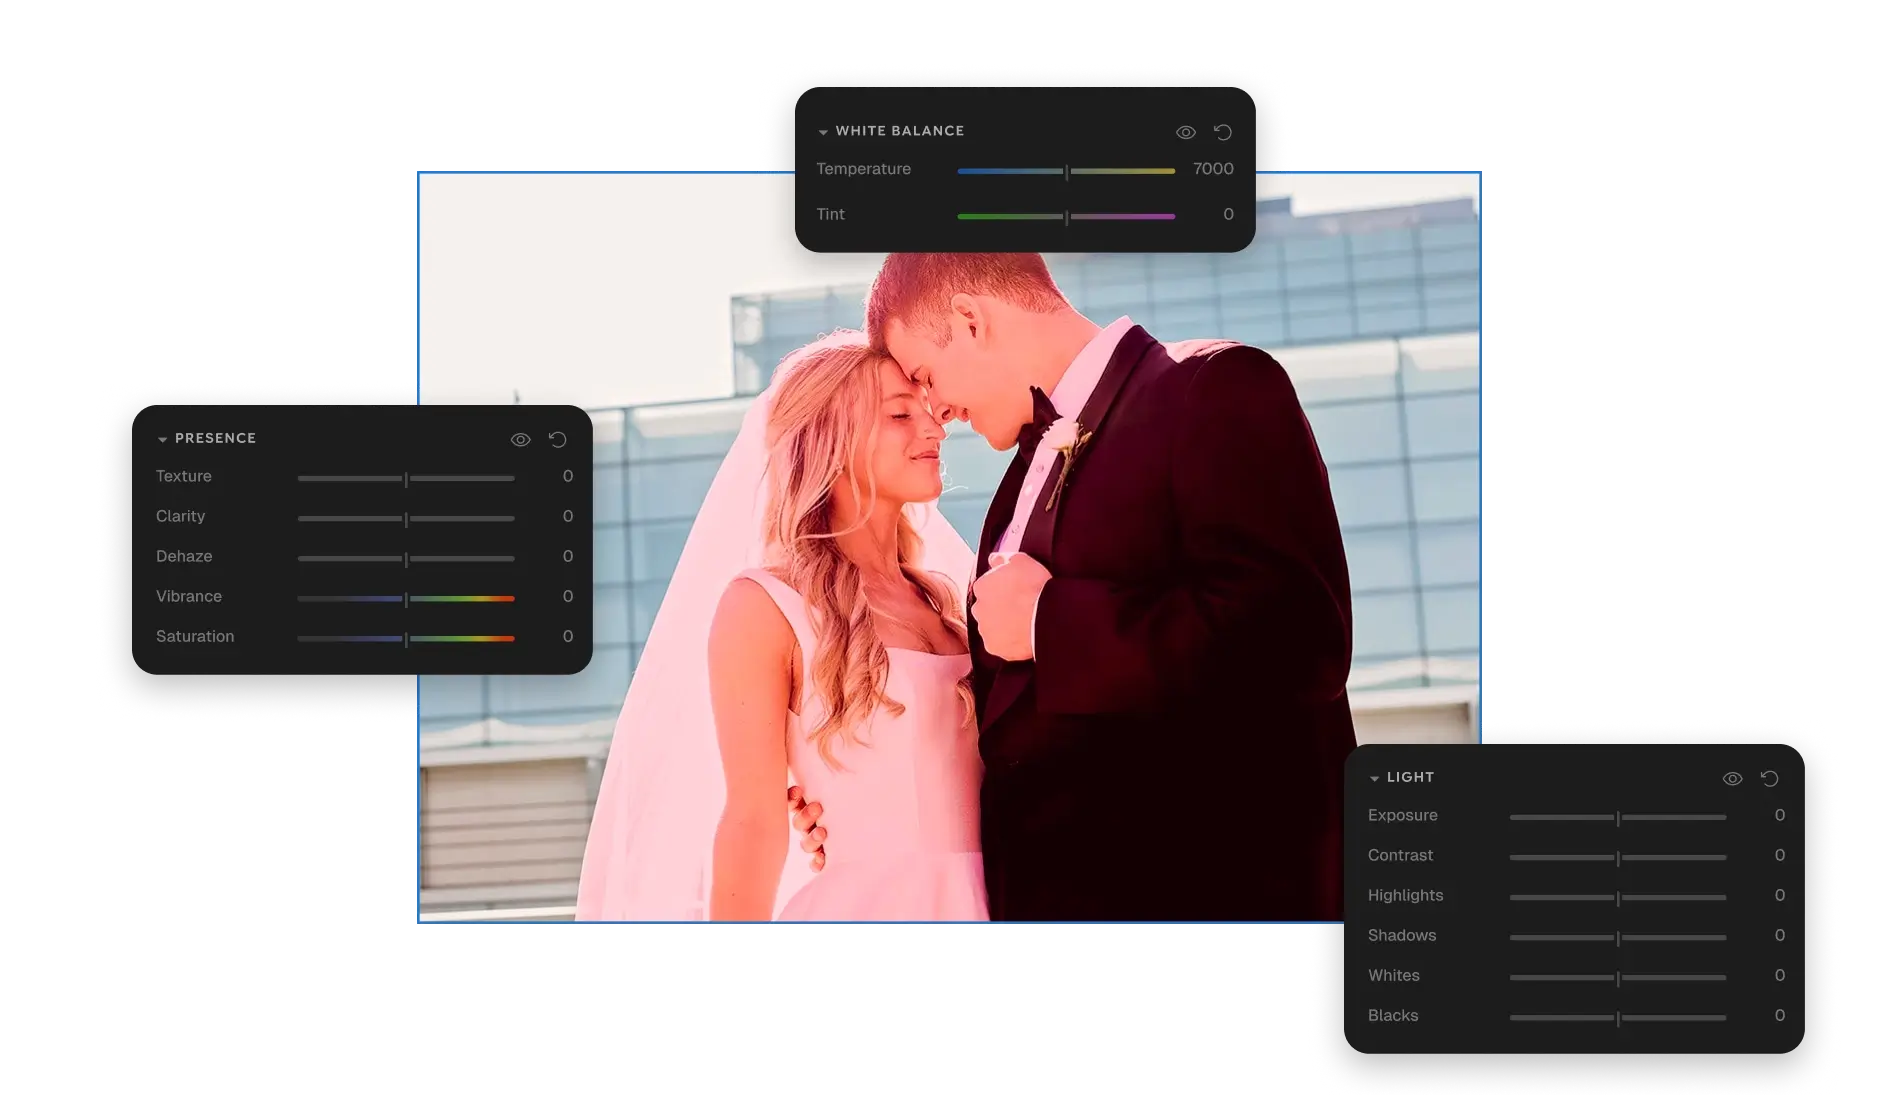The height and width of the screenshot is (1095, 1899).
Task: Toggle White Balance visibility eye icon
Action: pos(1186,132)
